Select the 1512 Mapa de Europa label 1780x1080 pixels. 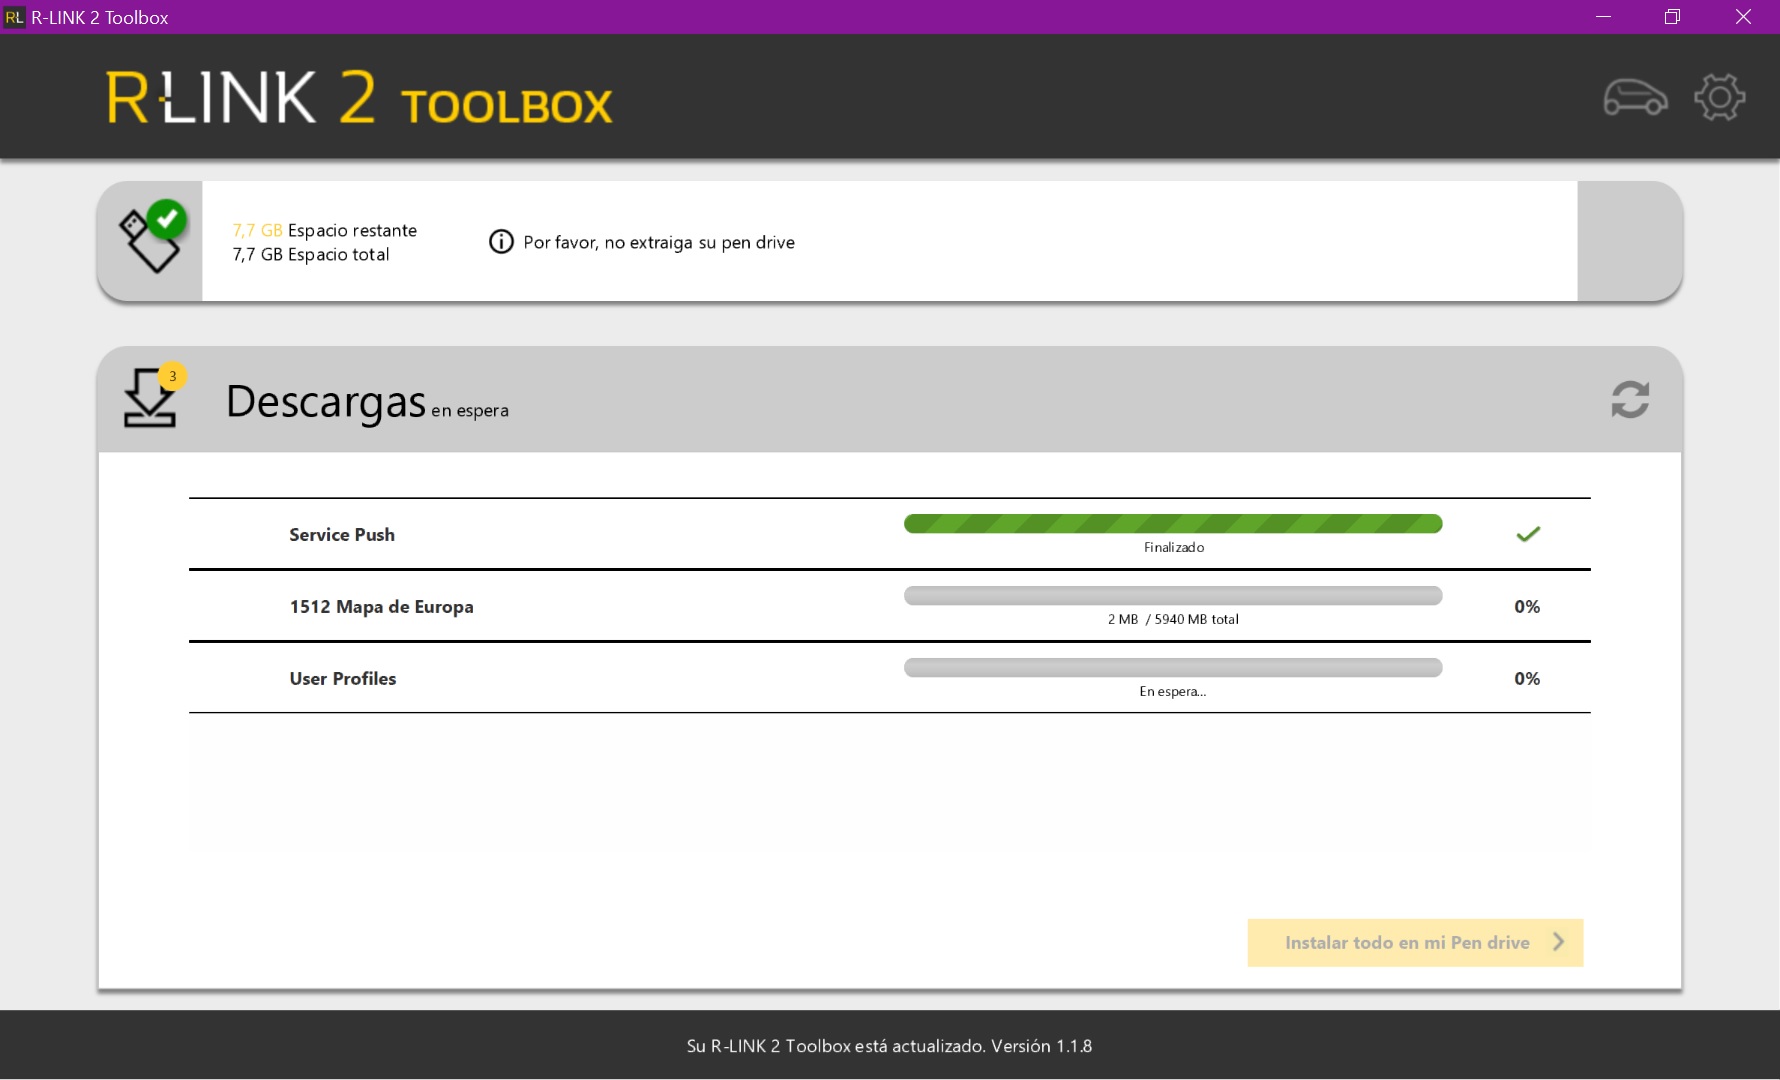(381, 606)
